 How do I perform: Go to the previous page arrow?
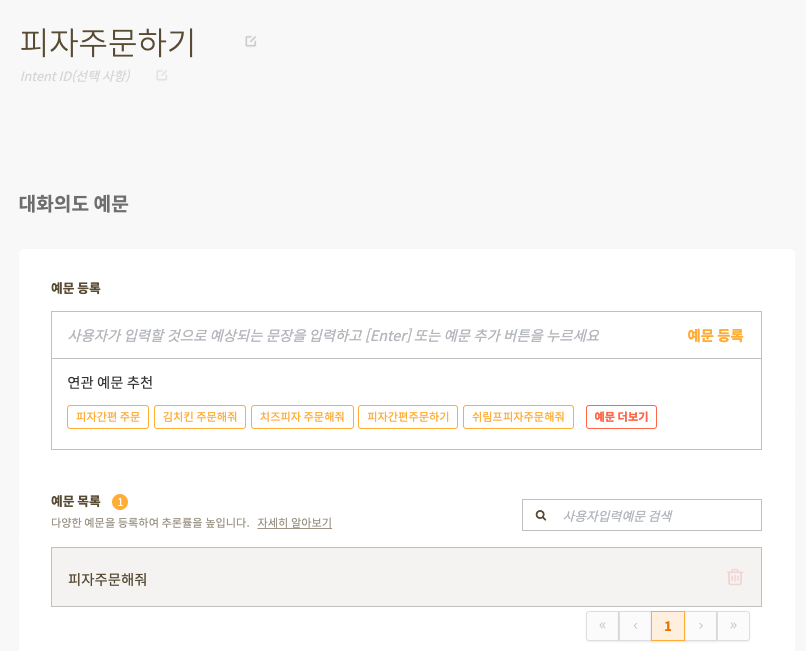click(x=635, y=626)
